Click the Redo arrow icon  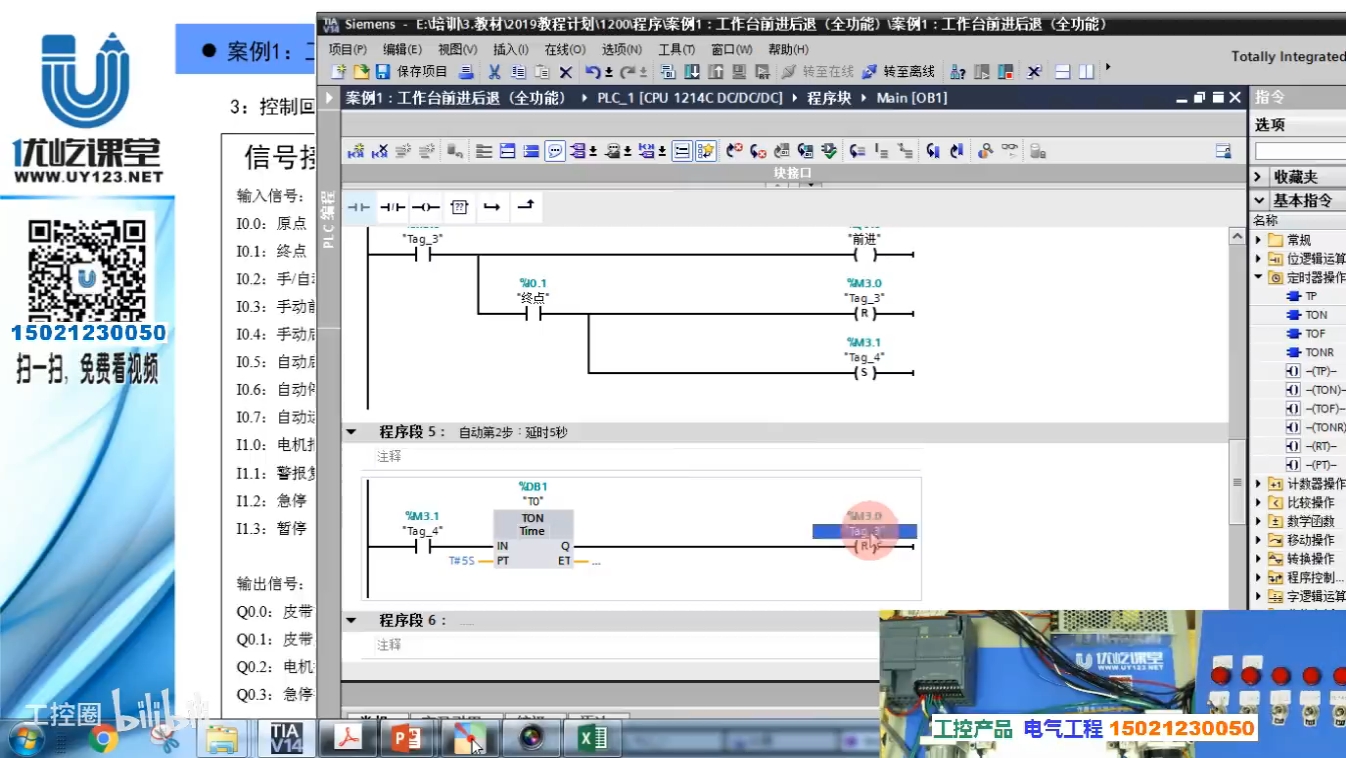point(628,72)
